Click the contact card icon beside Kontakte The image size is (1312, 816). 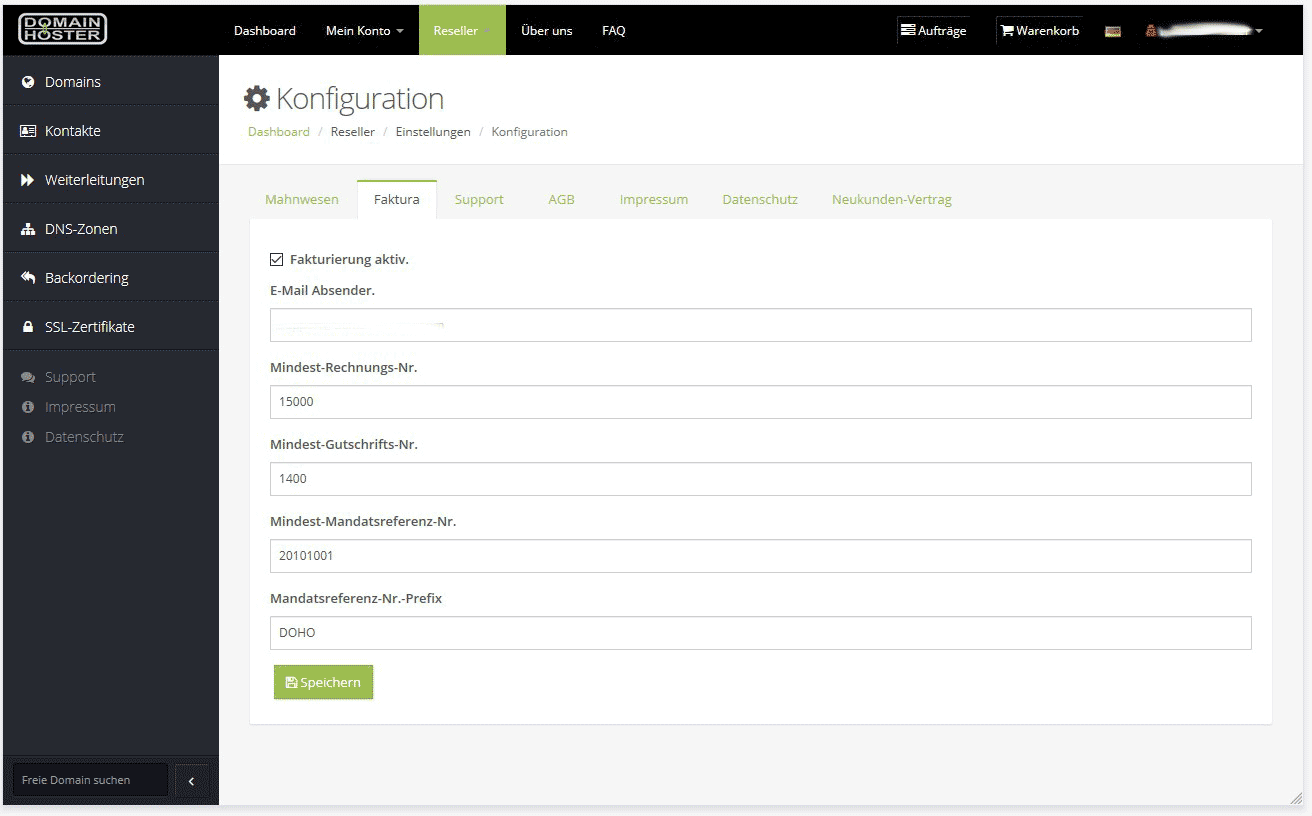click(28, 131)
